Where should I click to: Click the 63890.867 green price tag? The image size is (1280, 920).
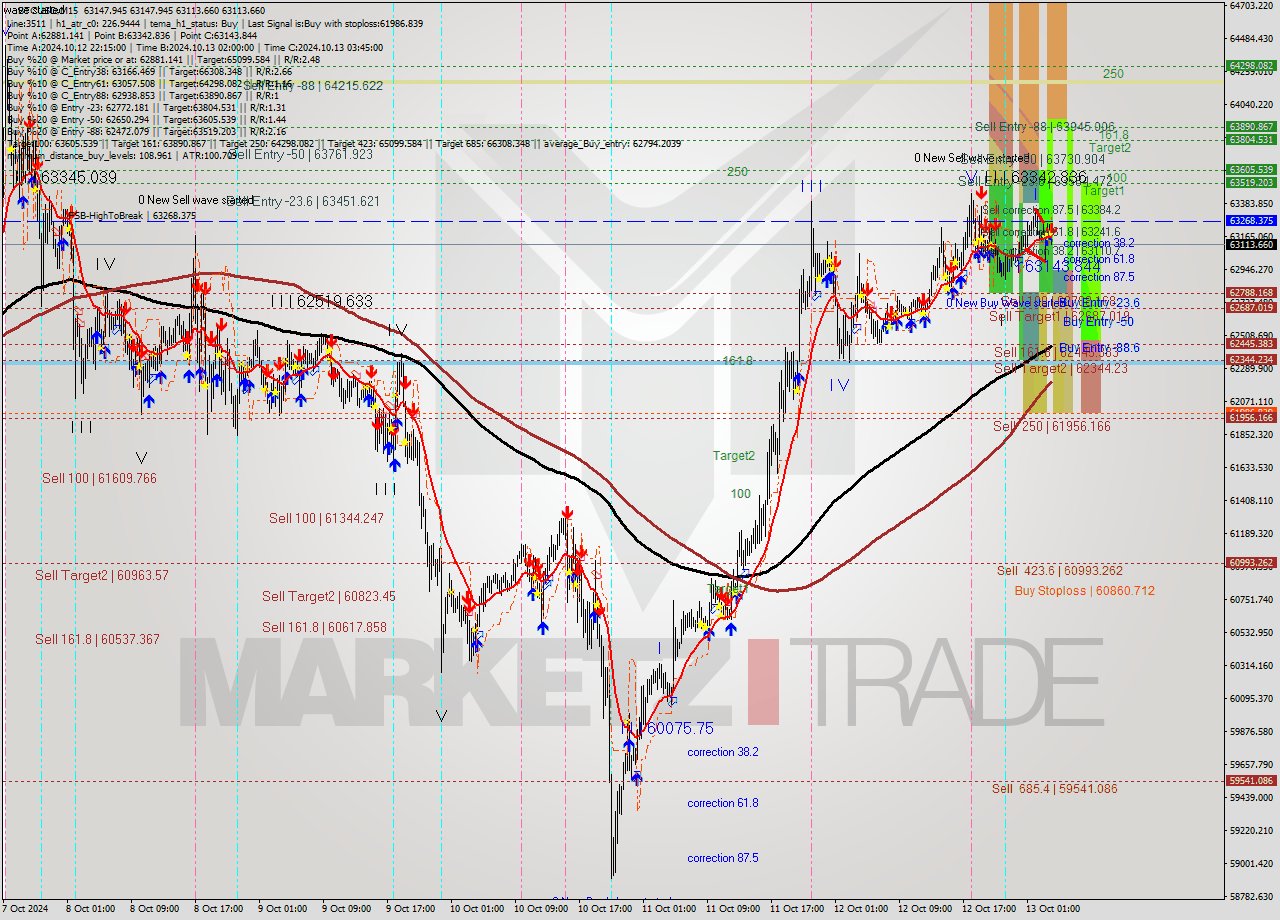(x=1251, y=127)
